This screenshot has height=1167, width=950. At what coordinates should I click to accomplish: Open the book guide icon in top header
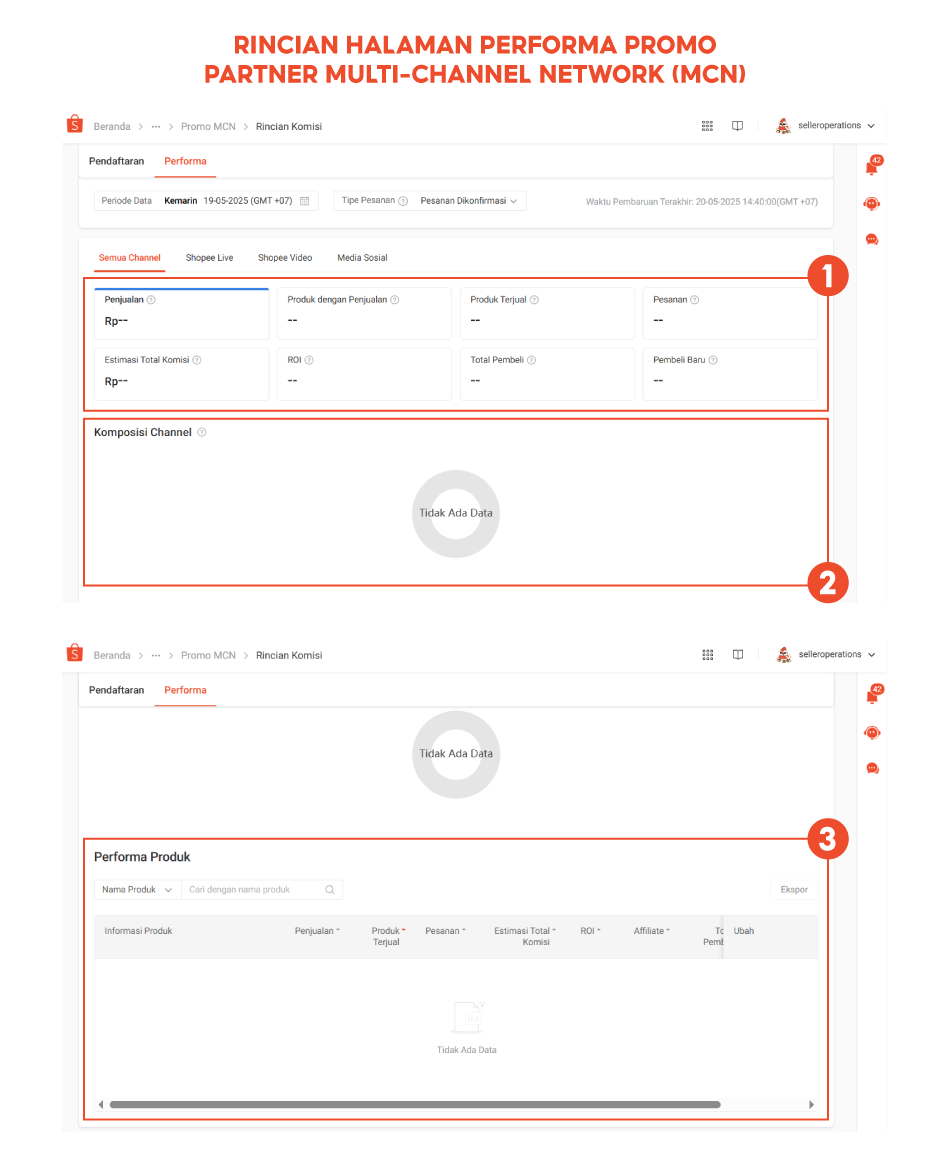click(737, 126)
